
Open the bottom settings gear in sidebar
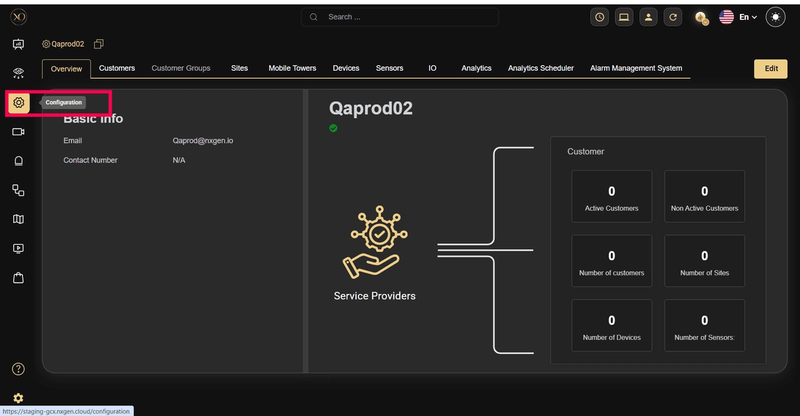coord(18,398)
